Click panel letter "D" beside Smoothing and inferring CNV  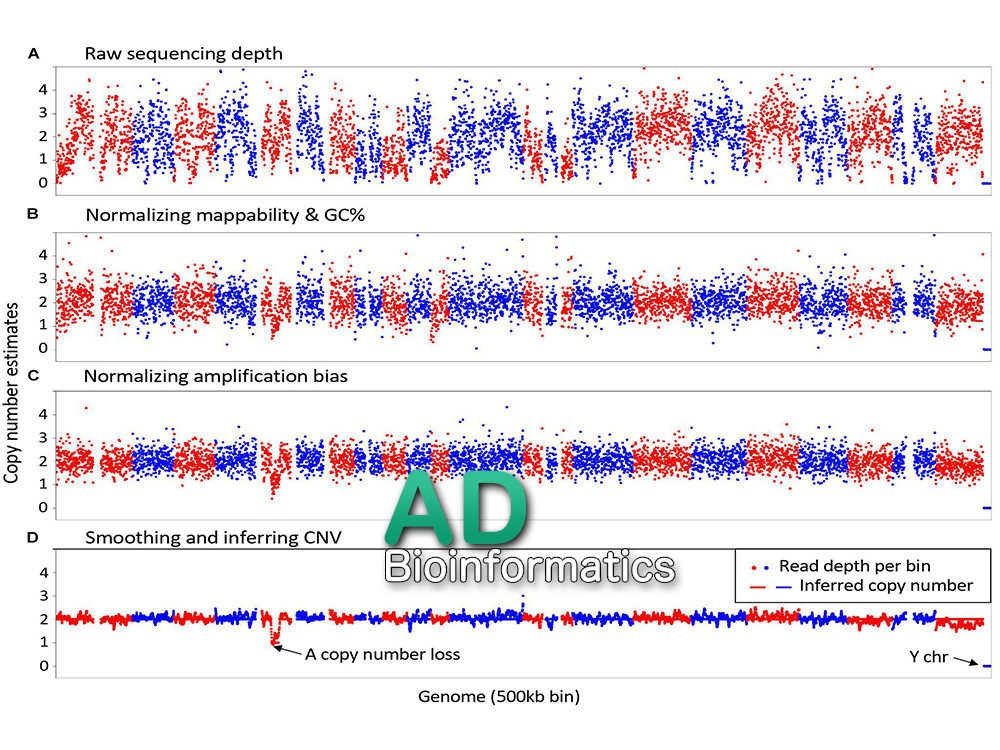tap(33, 538)
